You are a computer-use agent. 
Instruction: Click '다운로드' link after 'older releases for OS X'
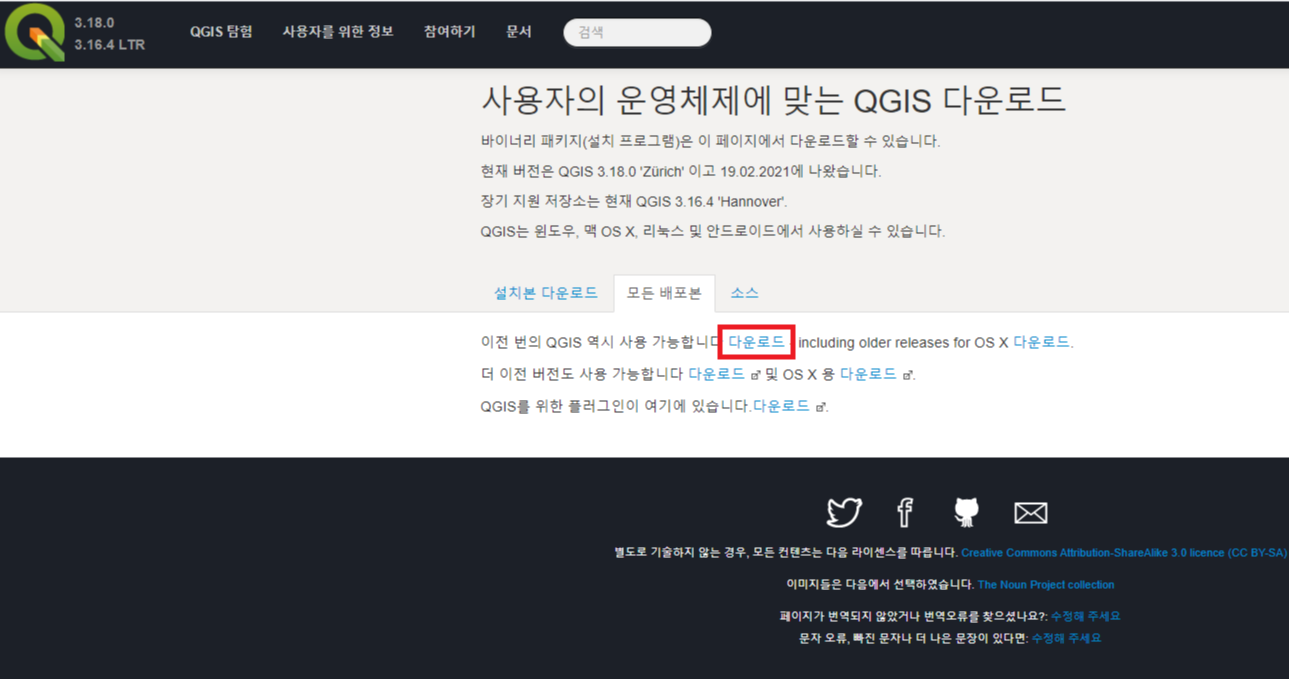[1041, 342]
